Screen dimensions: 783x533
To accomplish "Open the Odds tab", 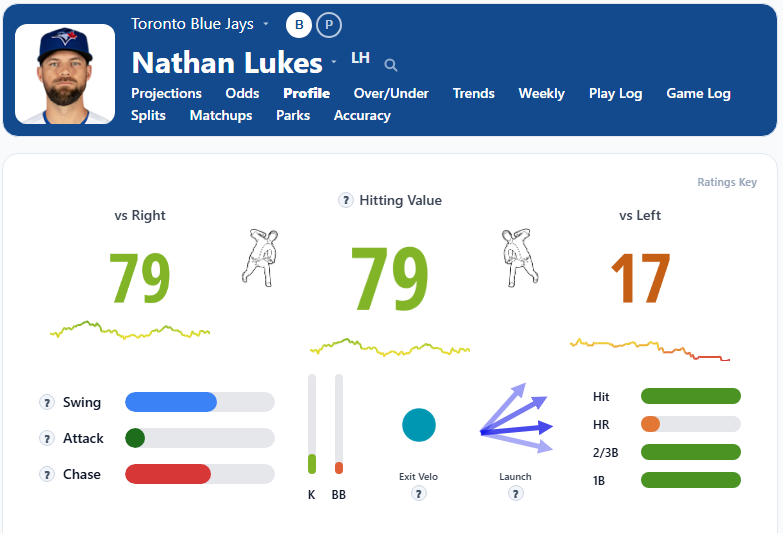I will [242, 93].
